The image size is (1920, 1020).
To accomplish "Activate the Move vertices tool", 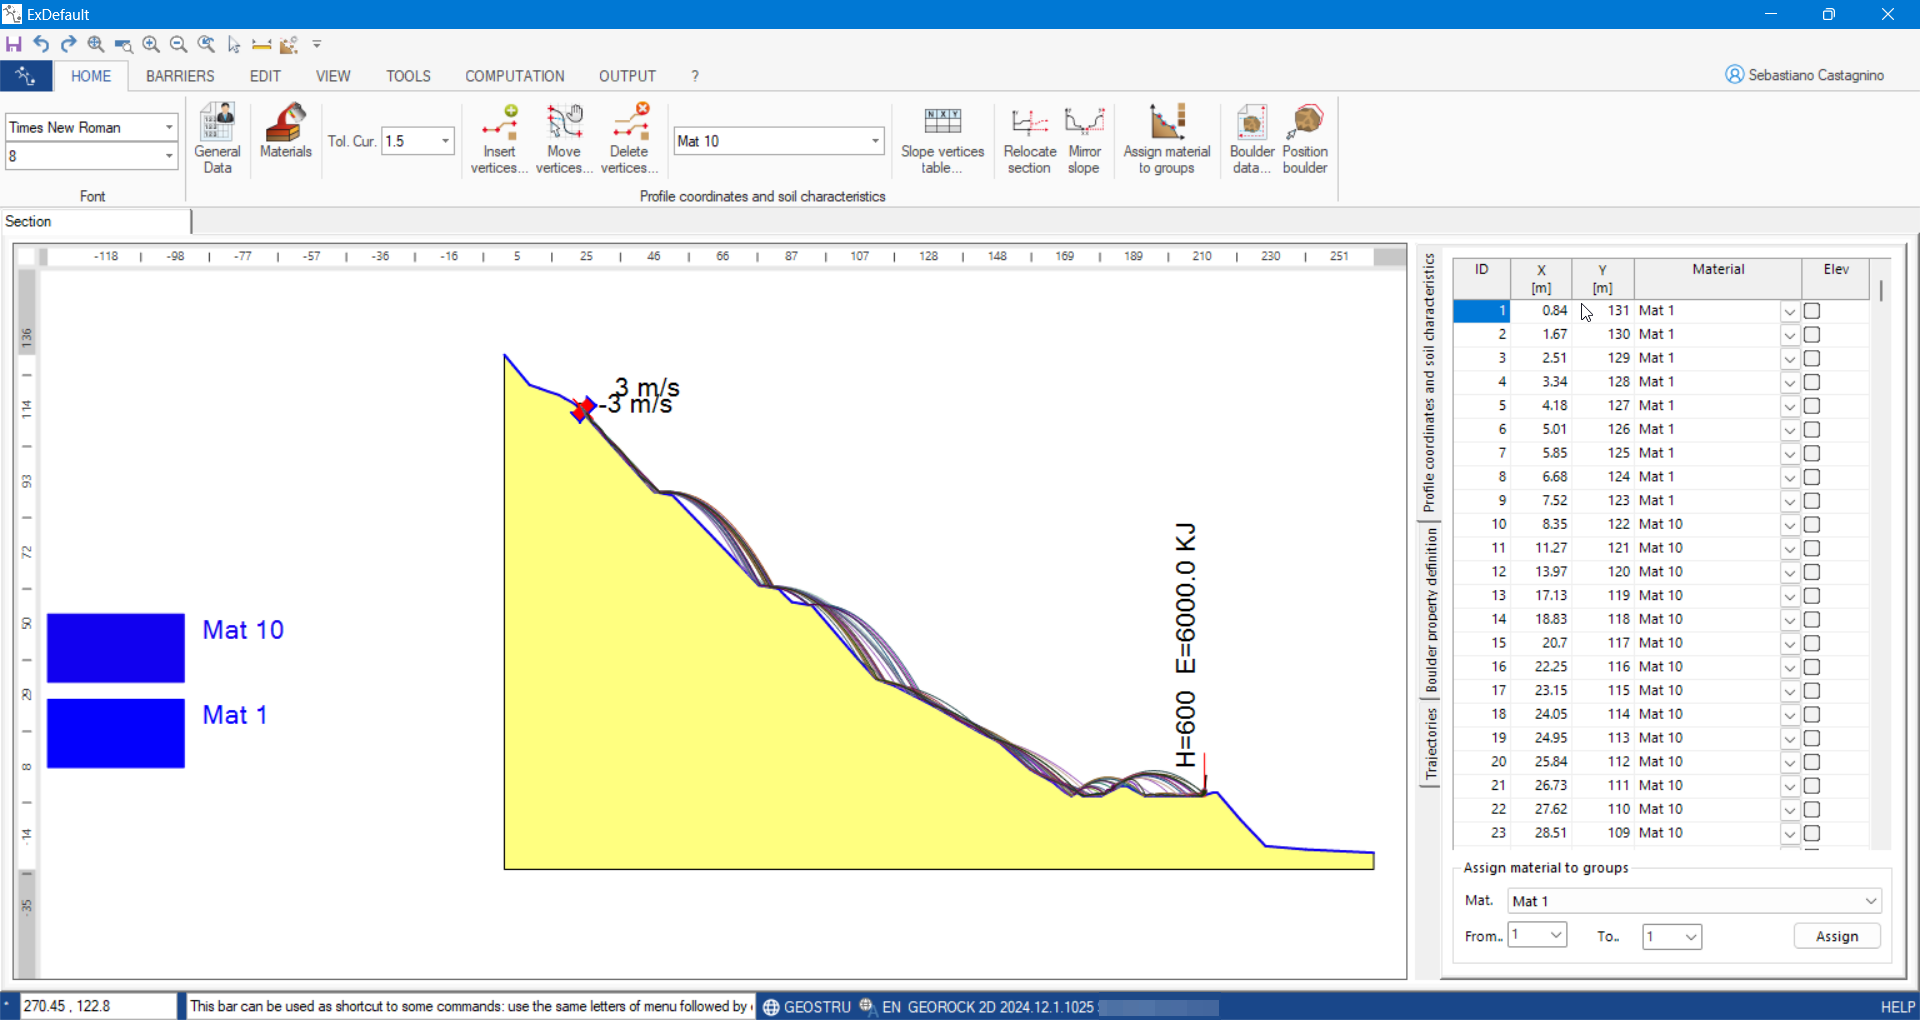I will (564, 138).
